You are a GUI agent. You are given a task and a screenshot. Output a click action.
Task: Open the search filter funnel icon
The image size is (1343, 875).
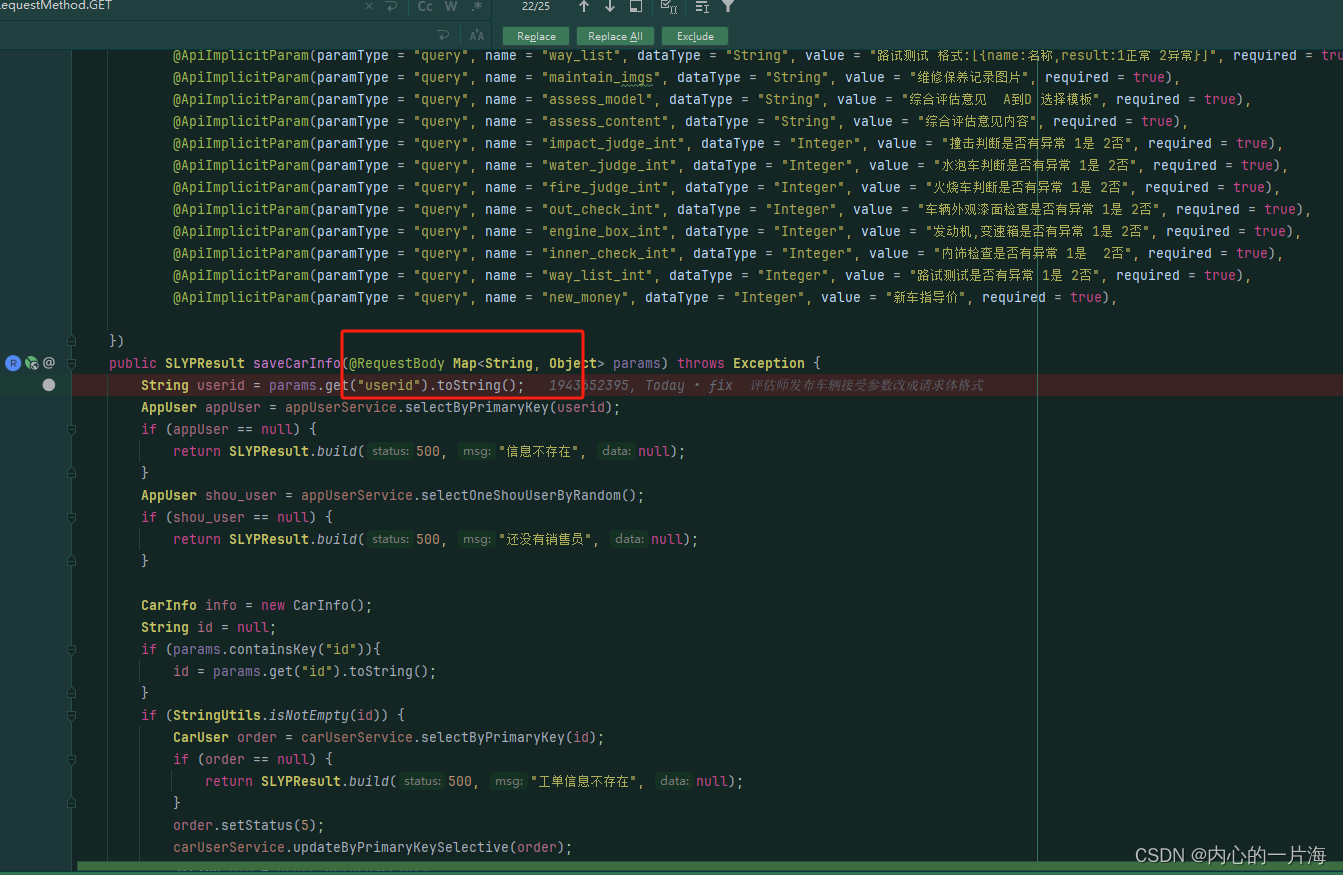[728, 6]
